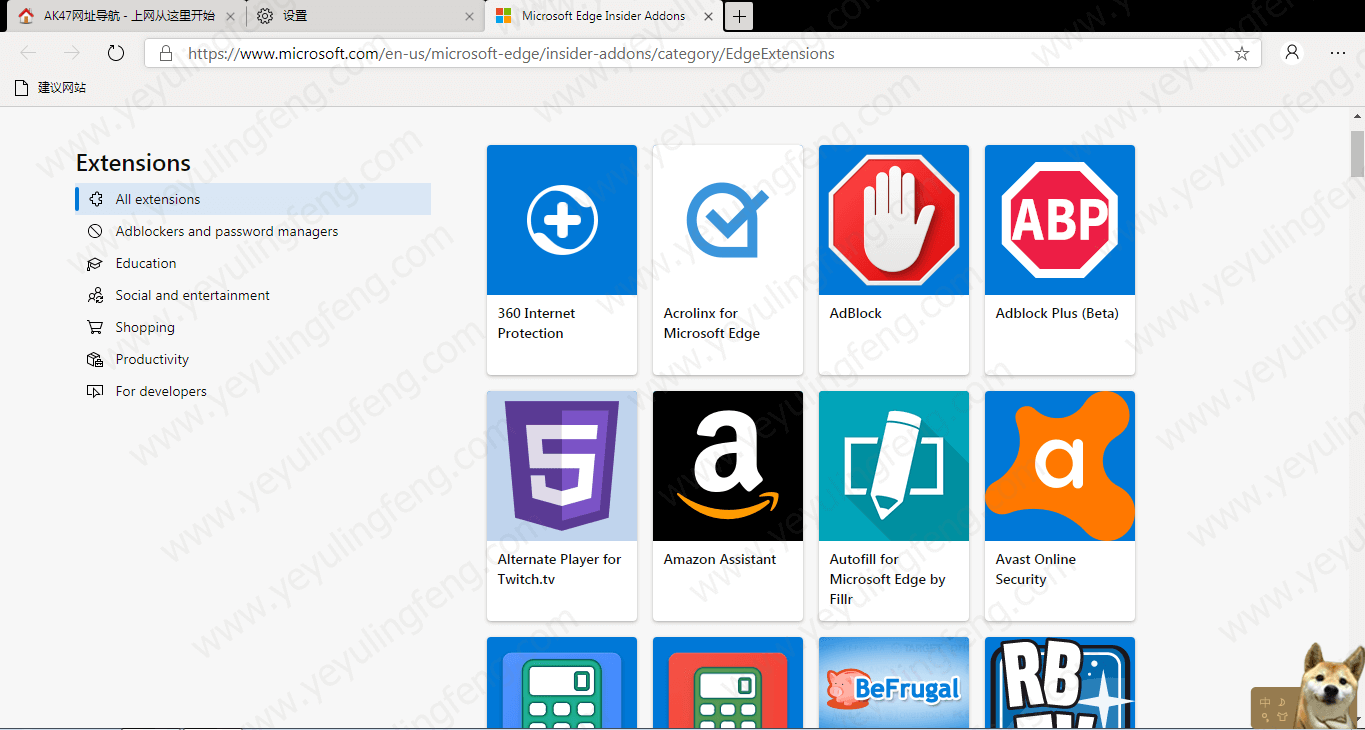The image size is (1365, 730).
Task: Close the 设置 tab
Action: pos(470,16)
